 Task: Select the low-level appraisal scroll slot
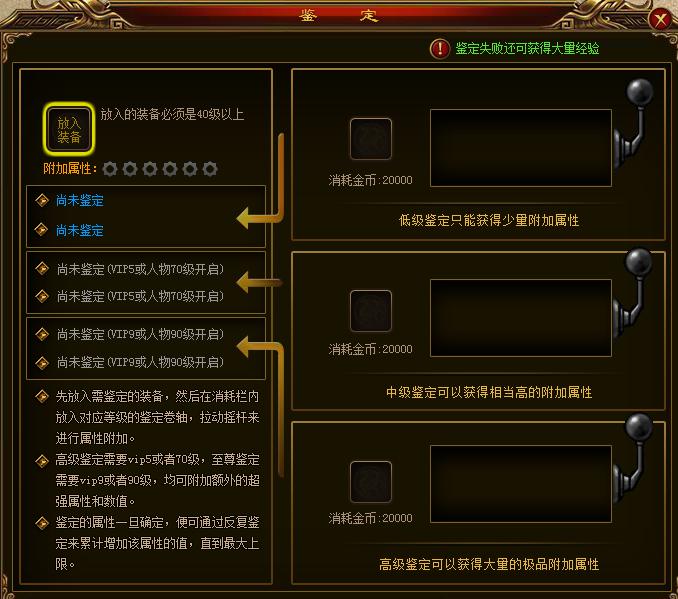click(371, 139)
